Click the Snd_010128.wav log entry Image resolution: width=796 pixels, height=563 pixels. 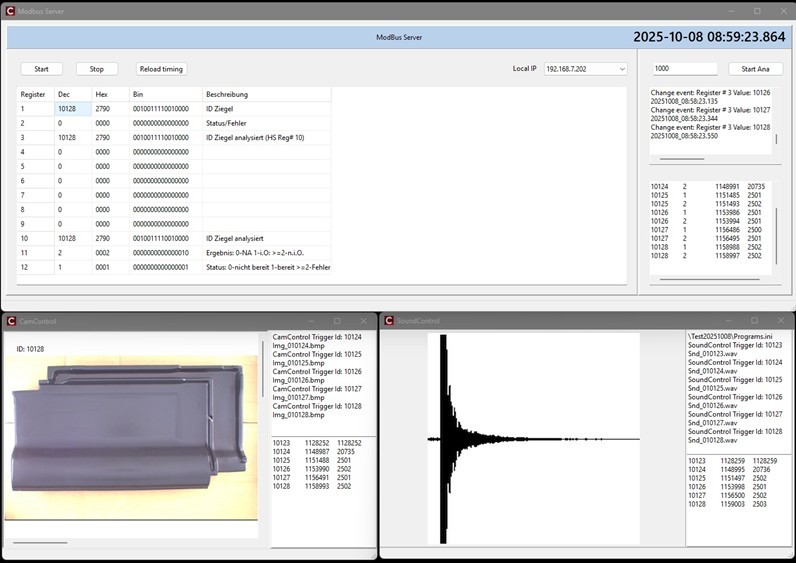[712, 440]
